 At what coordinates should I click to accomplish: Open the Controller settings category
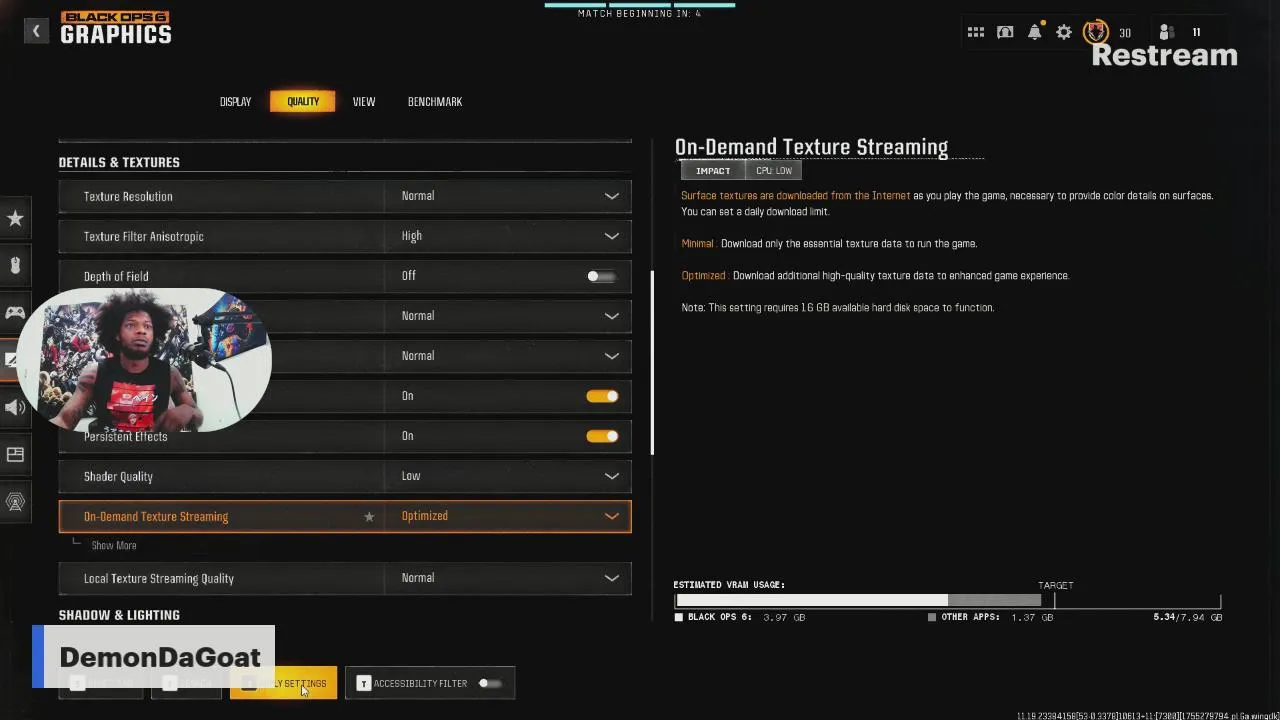[x=15, y=312]
